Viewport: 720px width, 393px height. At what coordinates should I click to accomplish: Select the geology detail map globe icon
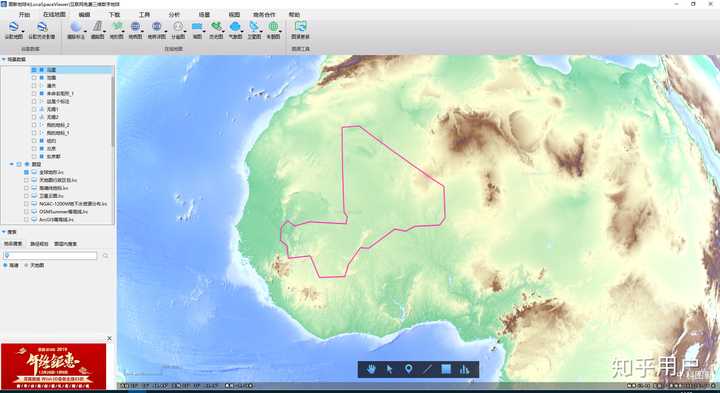157,27
